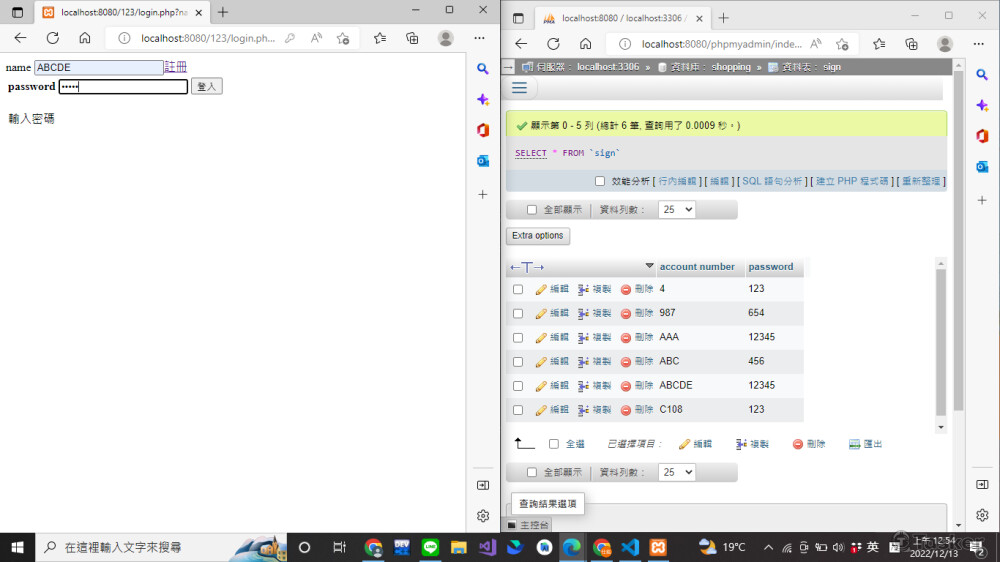Image resolution: width=1000 pixels, height=562 pixels.
Task: Click the dropdown arrow beside account number header
Action: tap(650, 266)
